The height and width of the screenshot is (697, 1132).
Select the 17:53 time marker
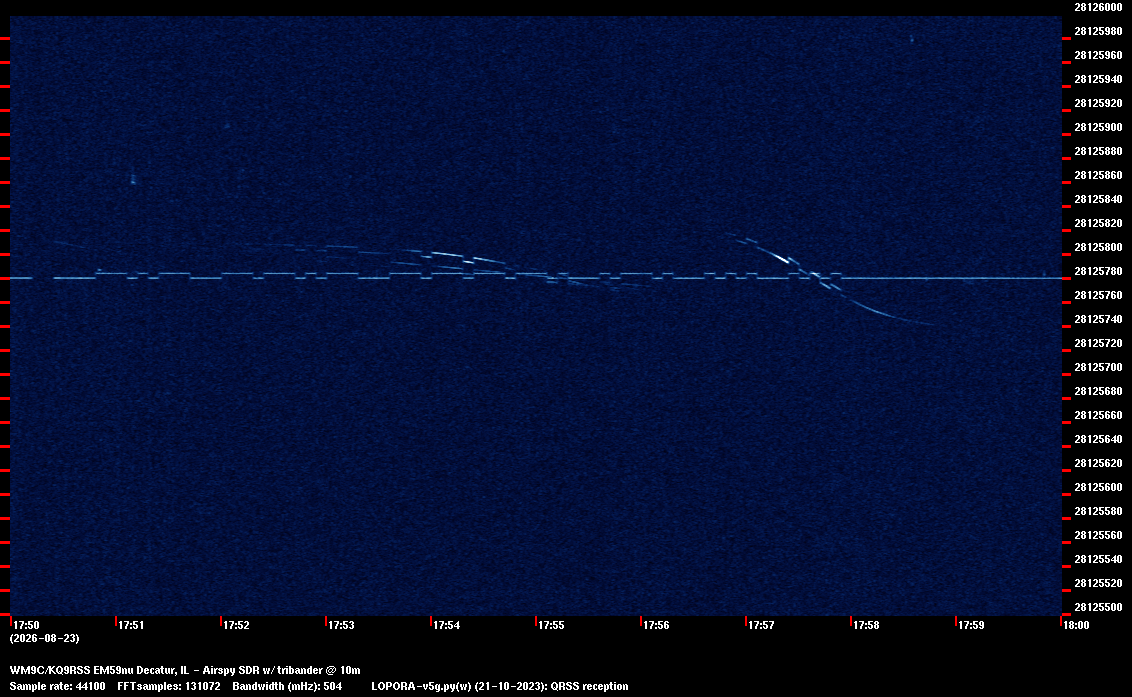tap(341, 625)
